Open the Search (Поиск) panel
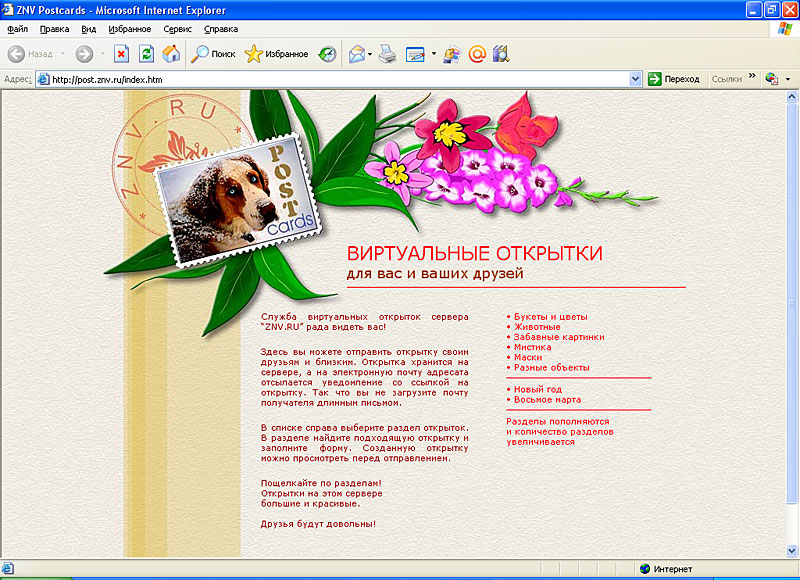Image resolution: width=800 pixels, height=580 pixels. [212, 54]
